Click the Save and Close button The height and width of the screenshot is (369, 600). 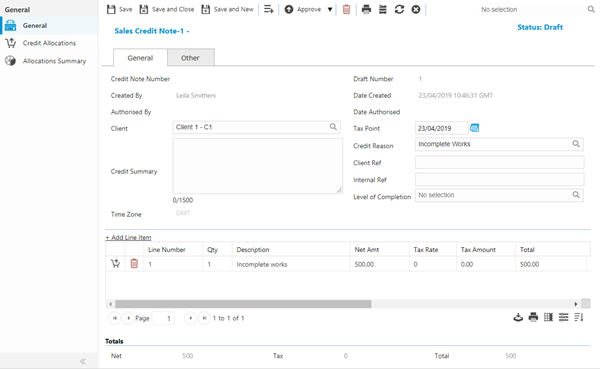click(x=167, y=9)
